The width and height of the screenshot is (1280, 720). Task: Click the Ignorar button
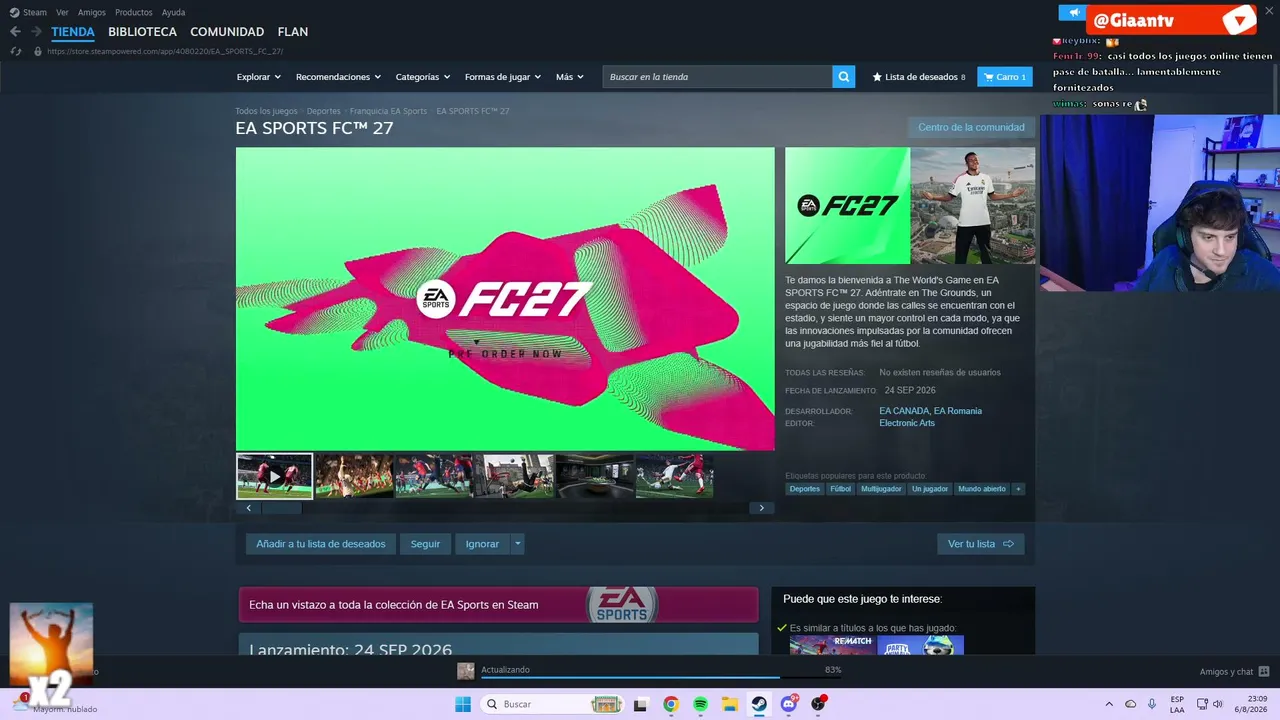(x=482, y=544)
